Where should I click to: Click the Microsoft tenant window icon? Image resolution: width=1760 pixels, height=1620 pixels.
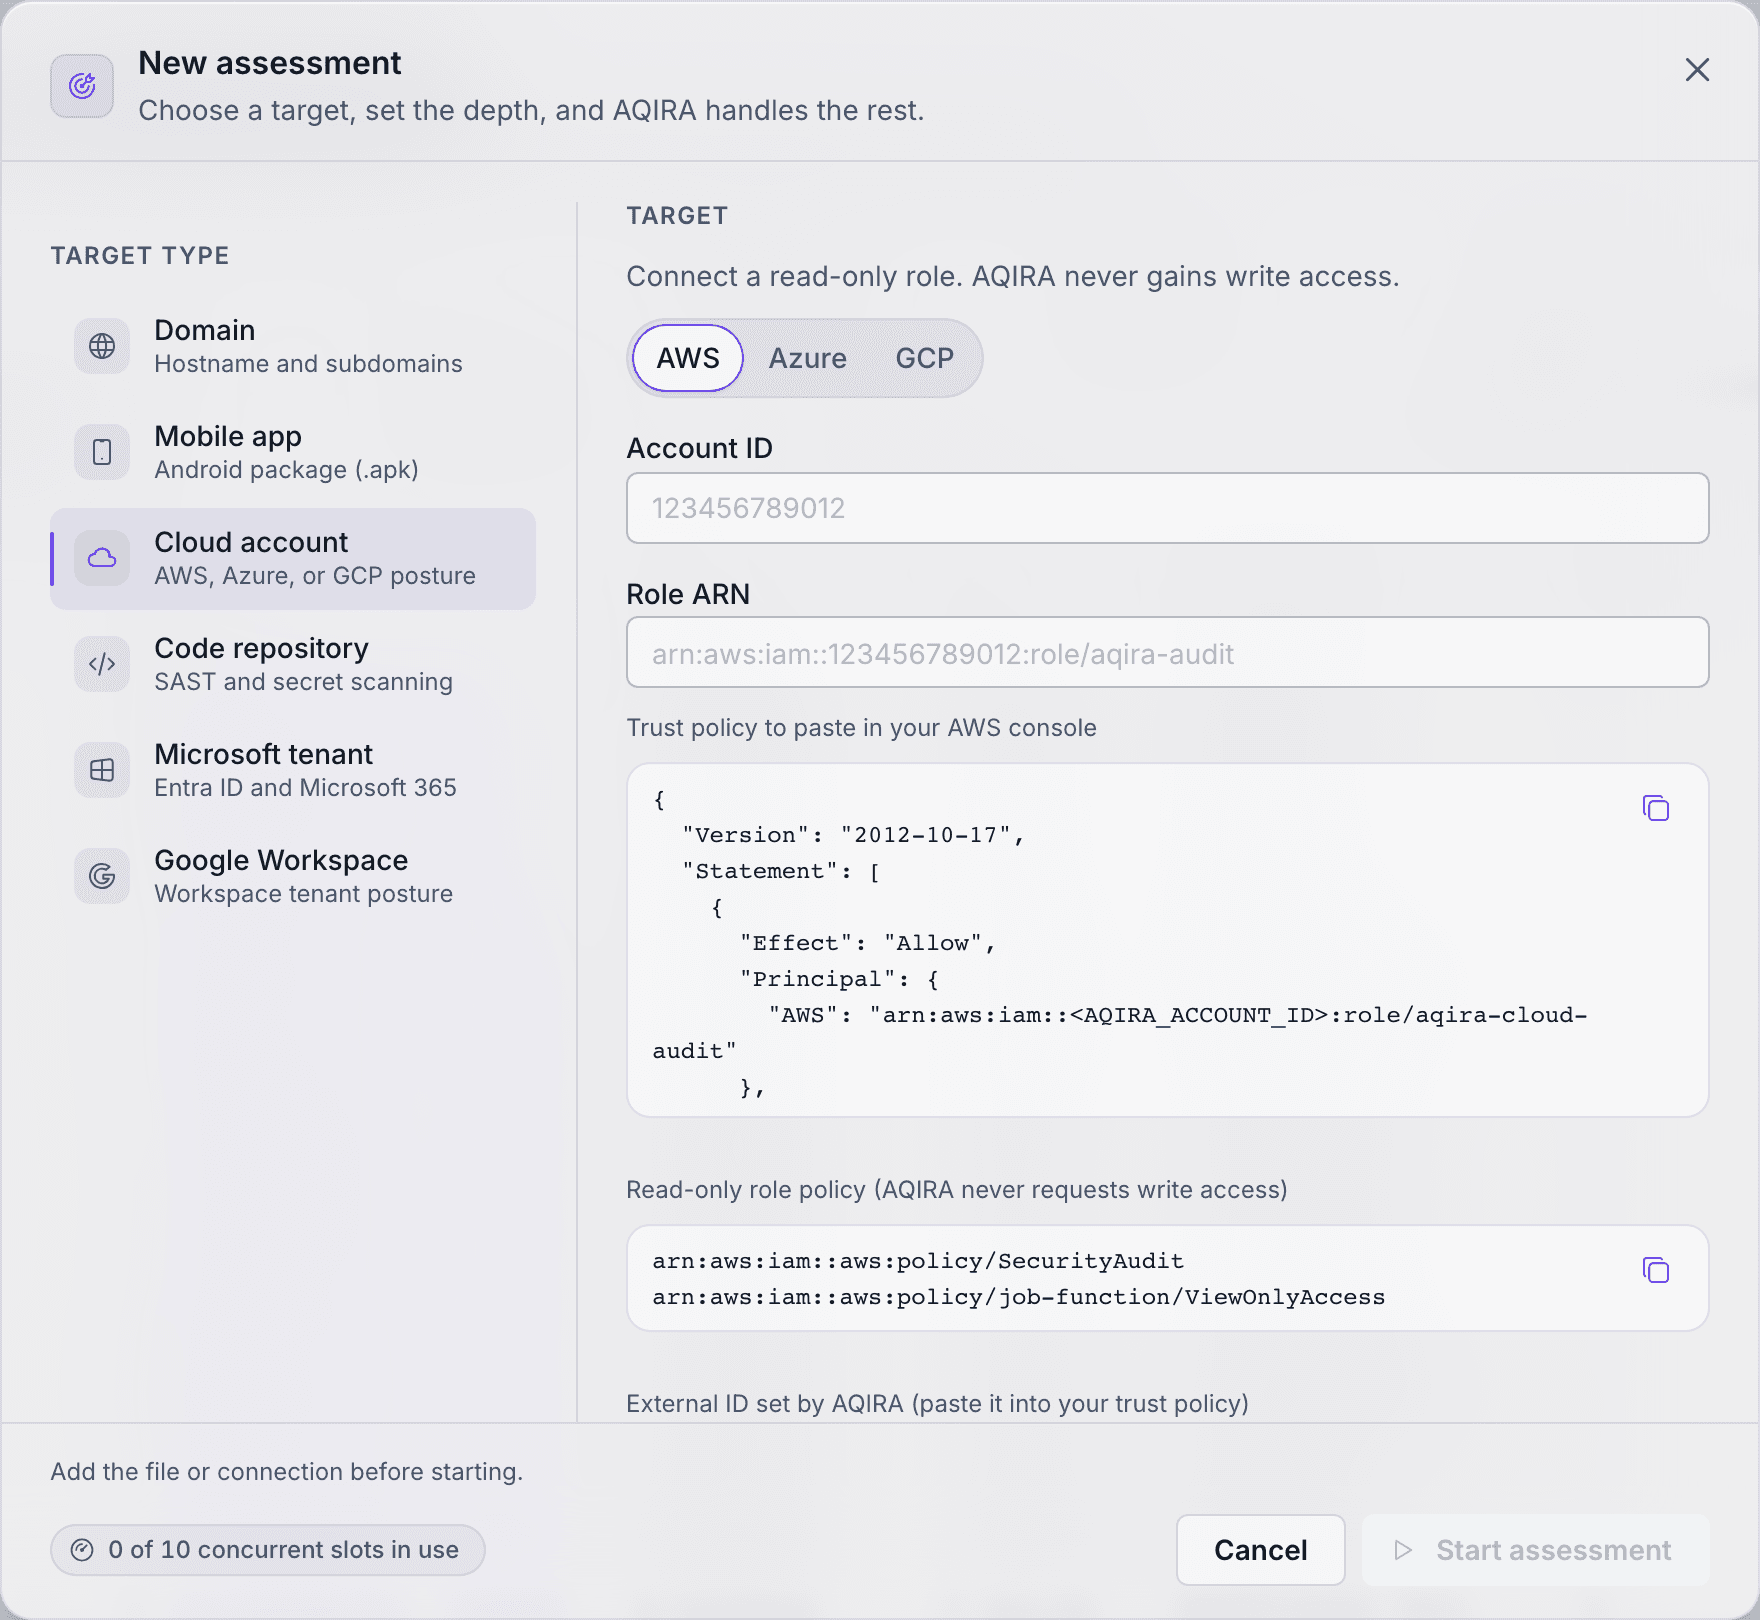pyautogui.click(x=102, y=770)
